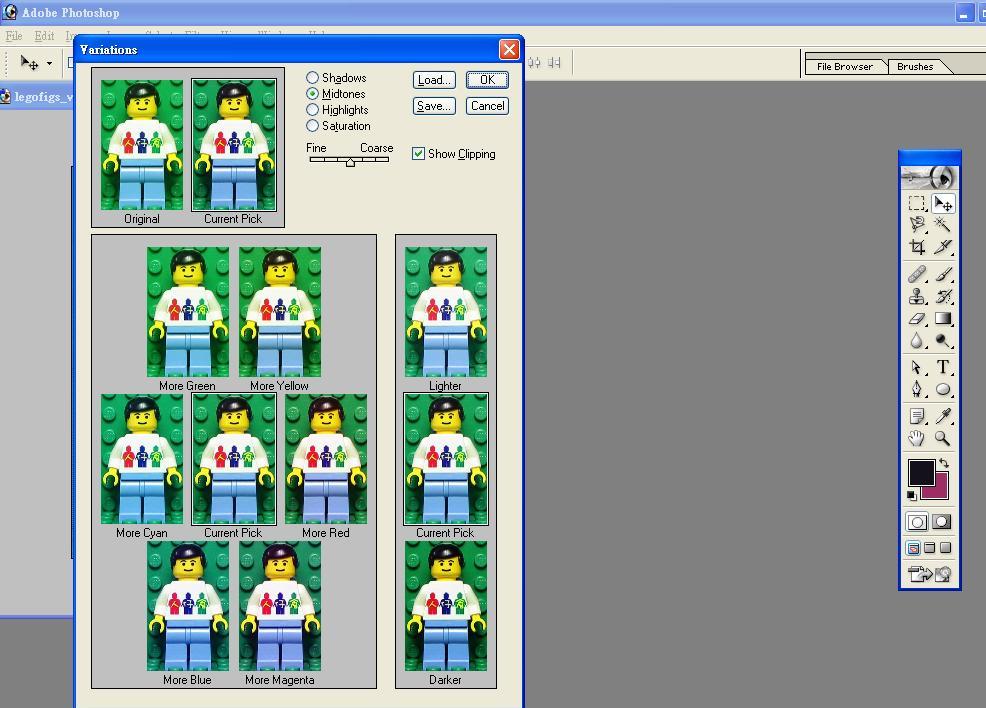Click the Original thumbnail
Image resolution: width=986 pixels, height=708 pixels.
[x=141, y=145]
